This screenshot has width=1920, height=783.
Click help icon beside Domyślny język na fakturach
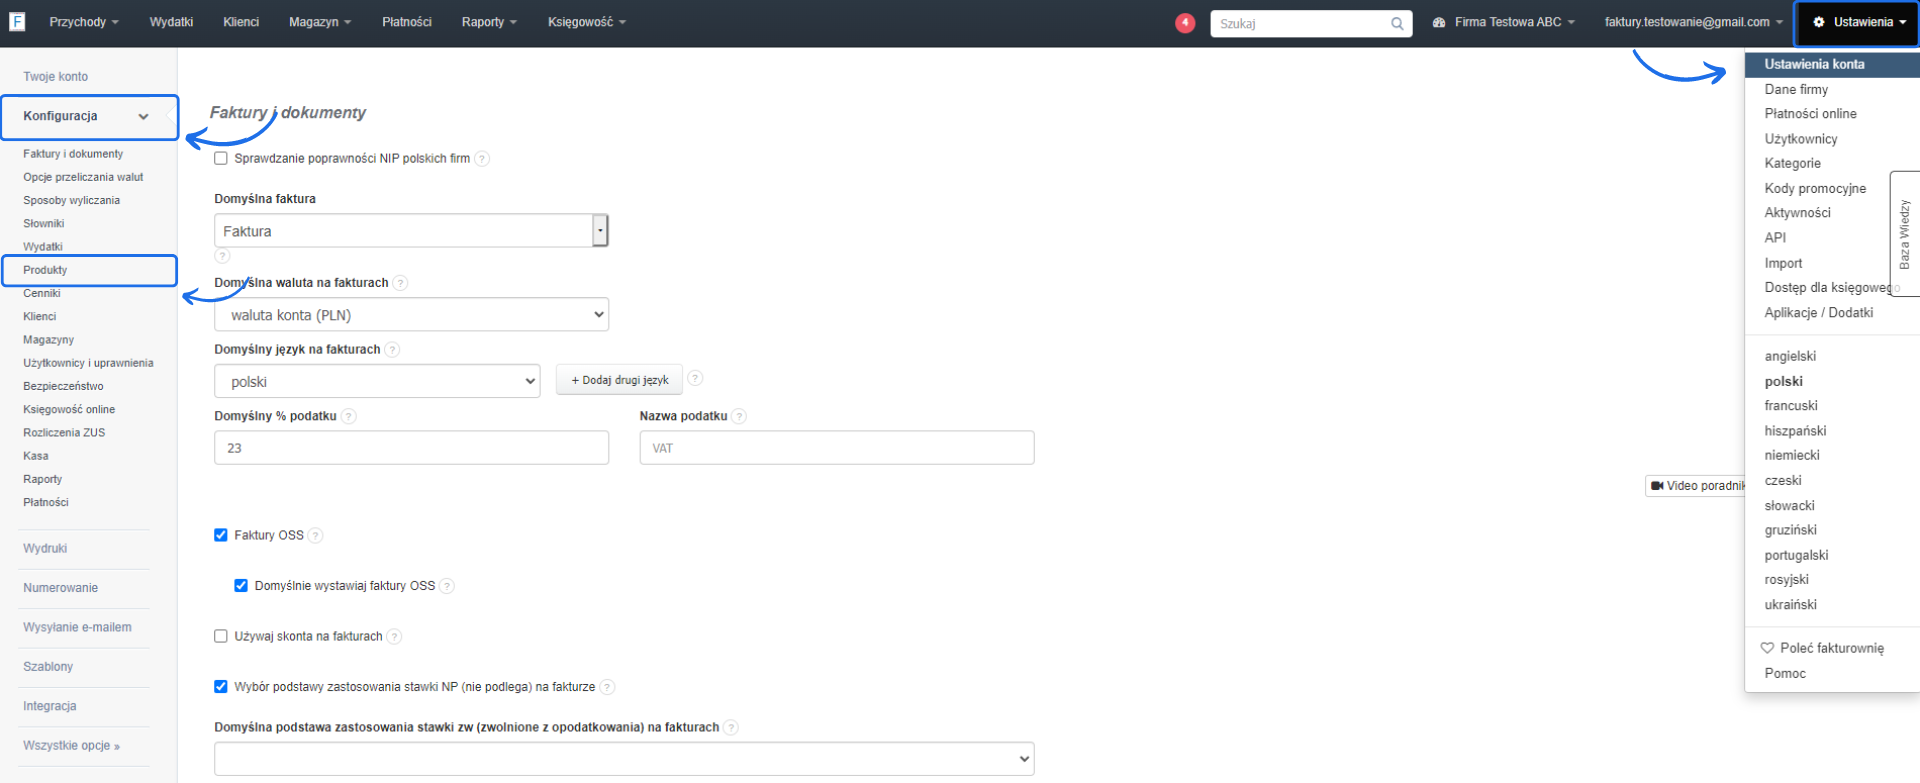point(392,350)
